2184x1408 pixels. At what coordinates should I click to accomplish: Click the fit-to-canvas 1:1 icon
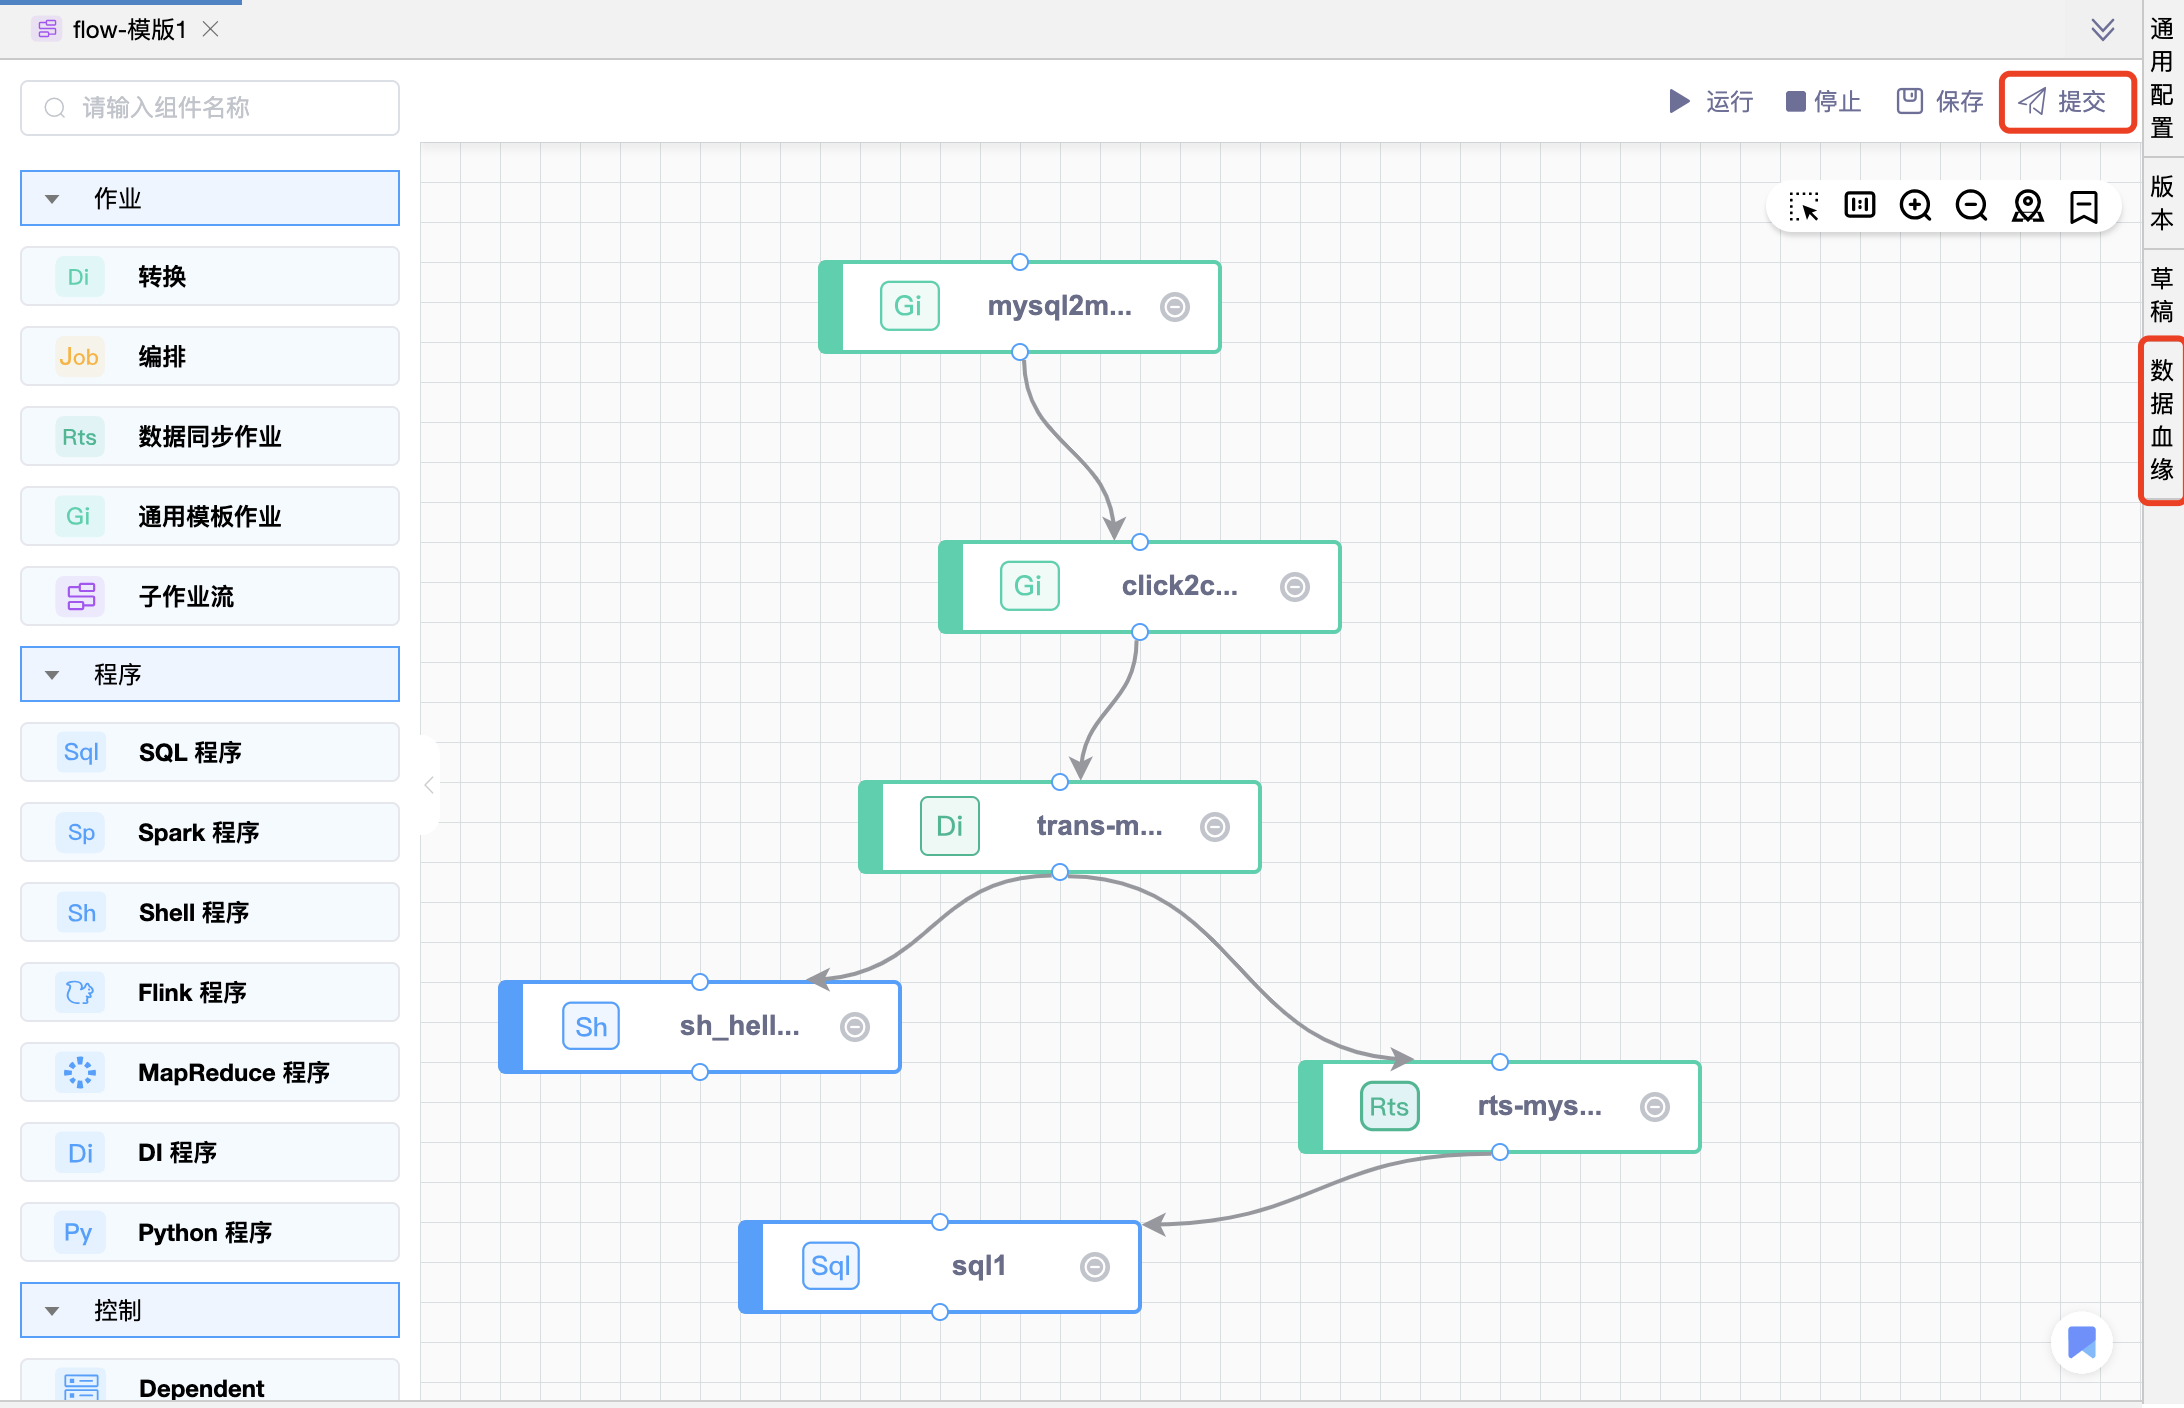click(1860, 206)
